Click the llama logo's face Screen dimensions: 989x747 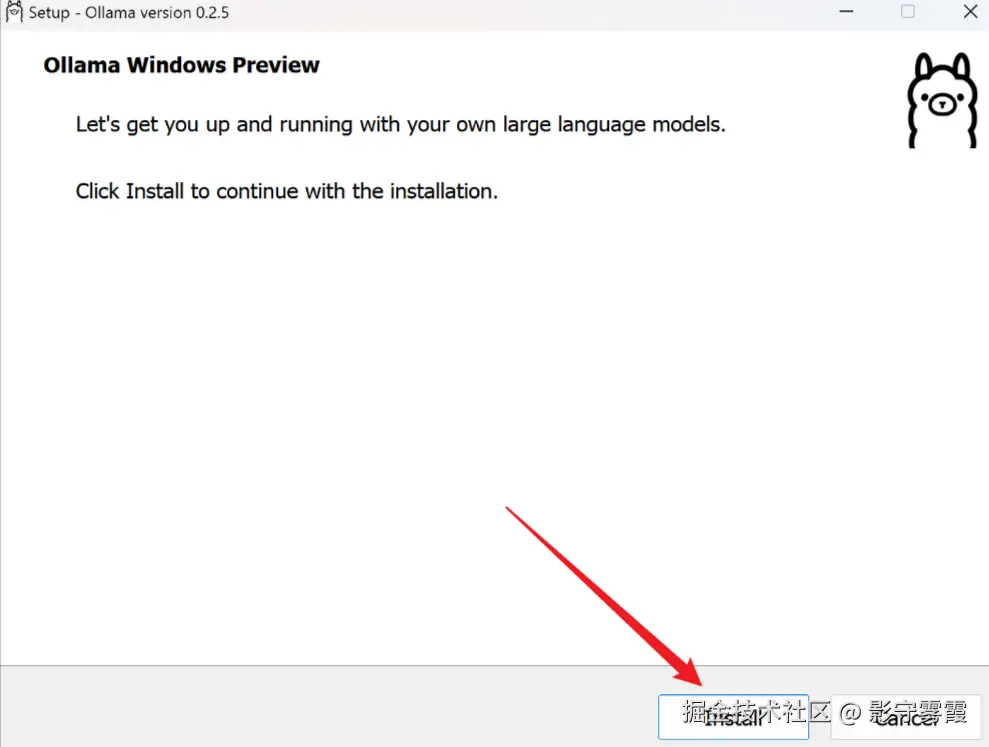point(942,103)
